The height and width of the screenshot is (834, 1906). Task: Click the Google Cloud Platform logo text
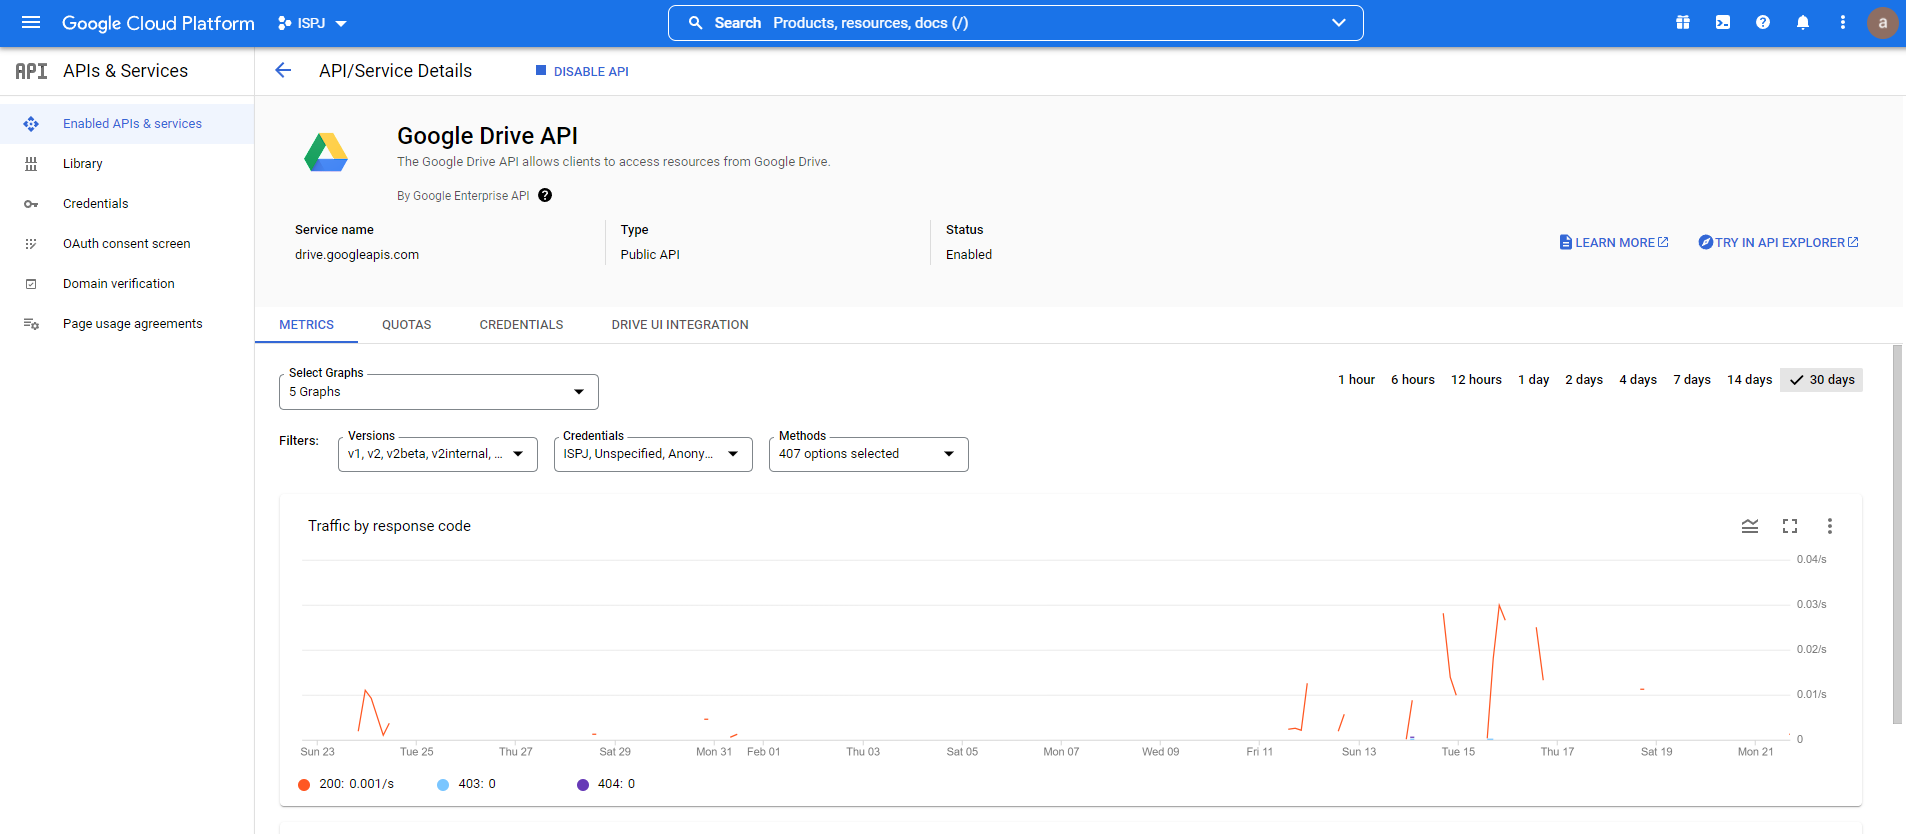(x=158, y=23)
